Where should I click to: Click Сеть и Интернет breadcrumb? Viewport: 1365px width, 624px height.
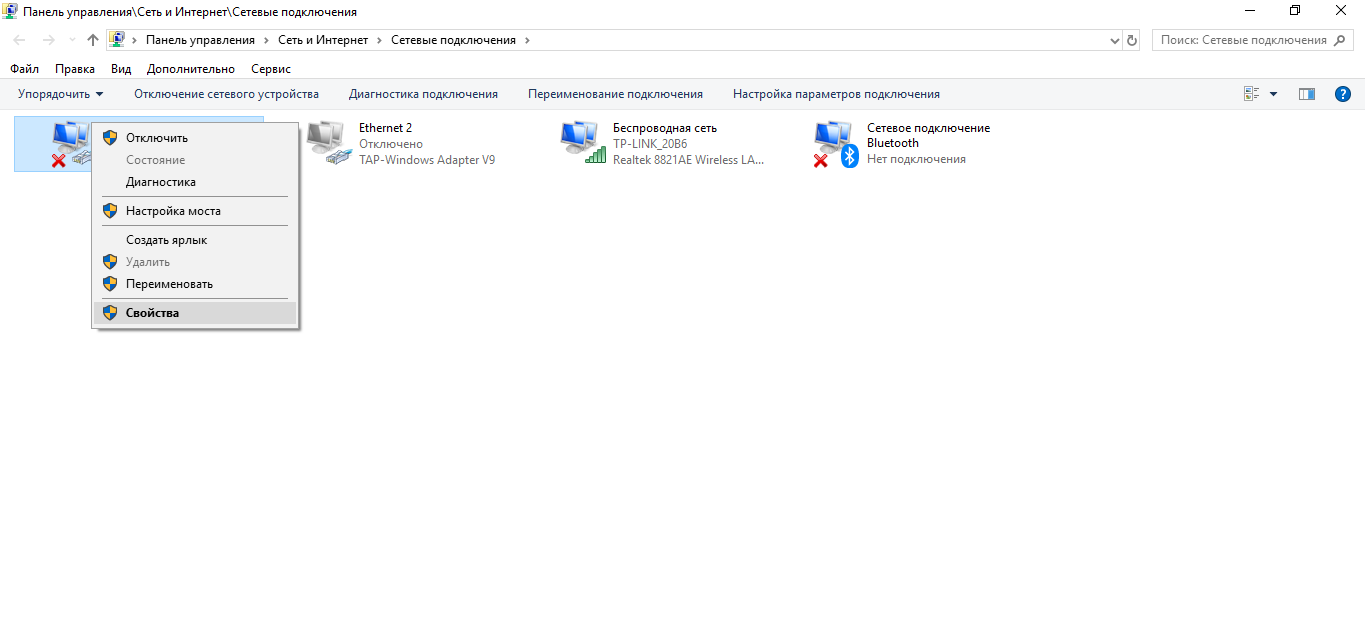323,40
